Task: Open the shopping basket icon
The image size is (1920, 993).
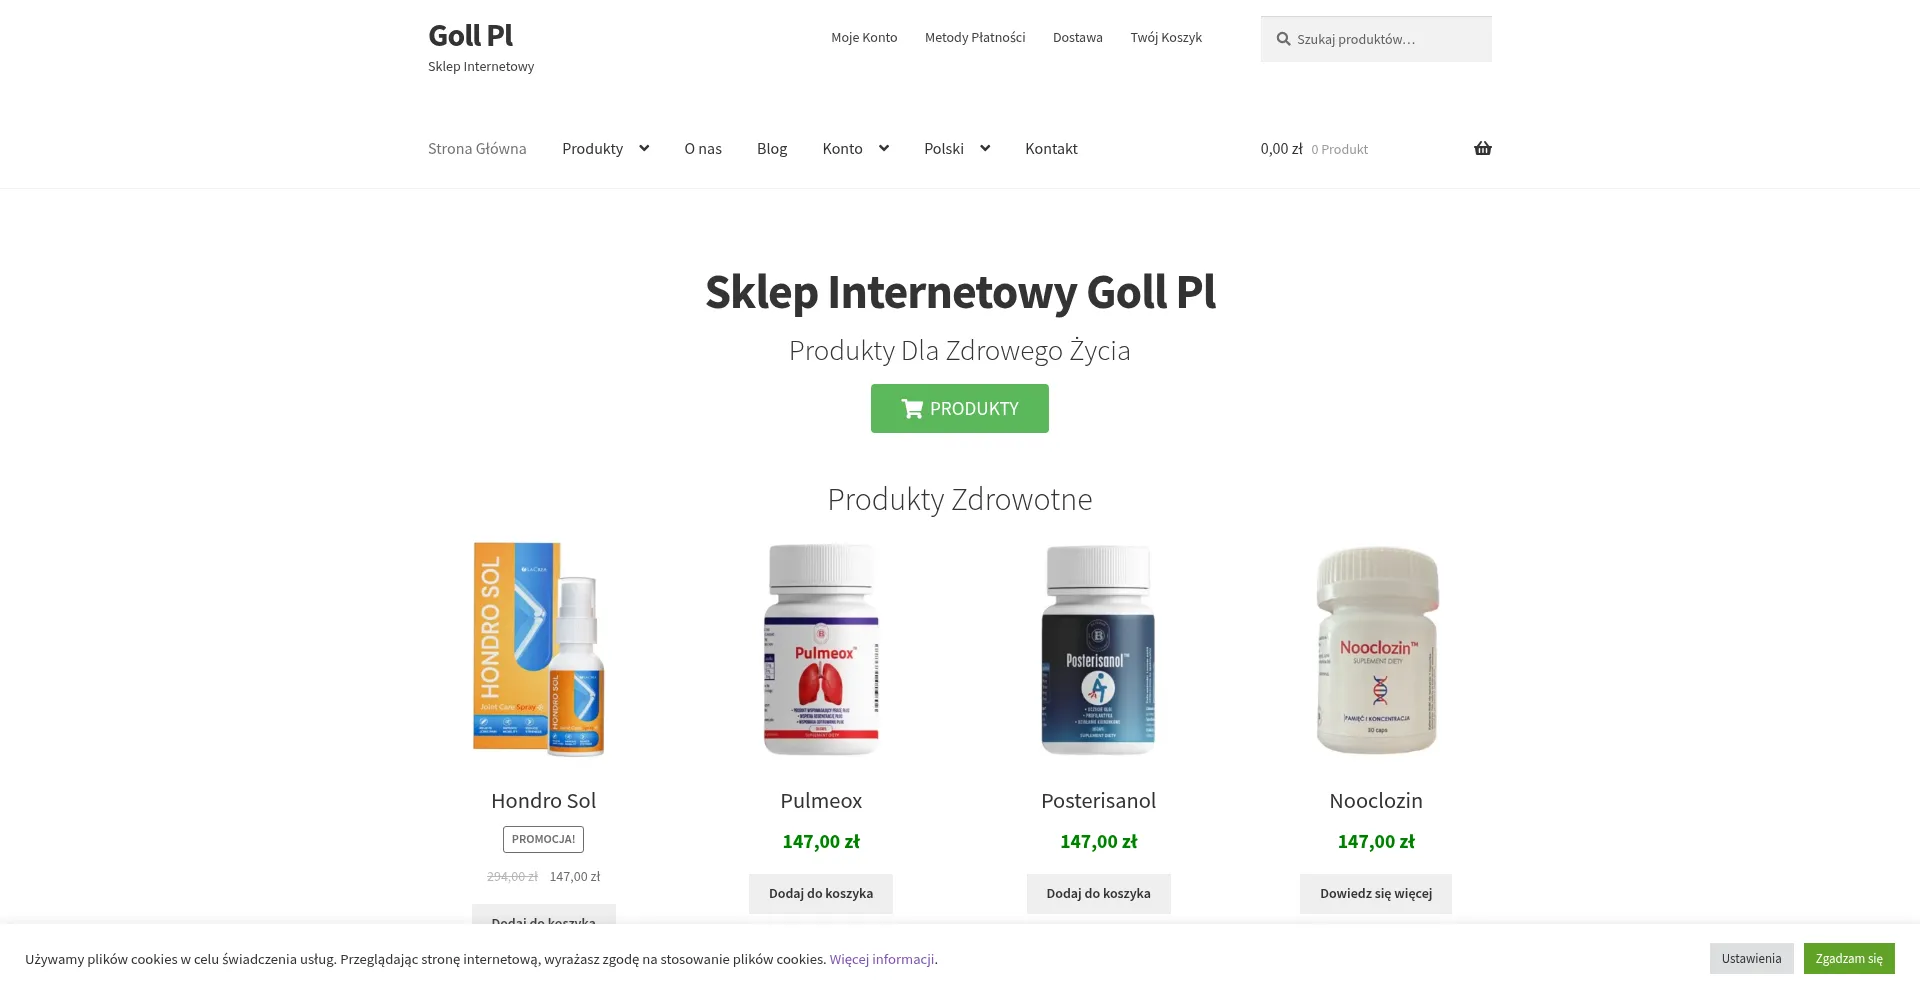Action: (1482, 148)
